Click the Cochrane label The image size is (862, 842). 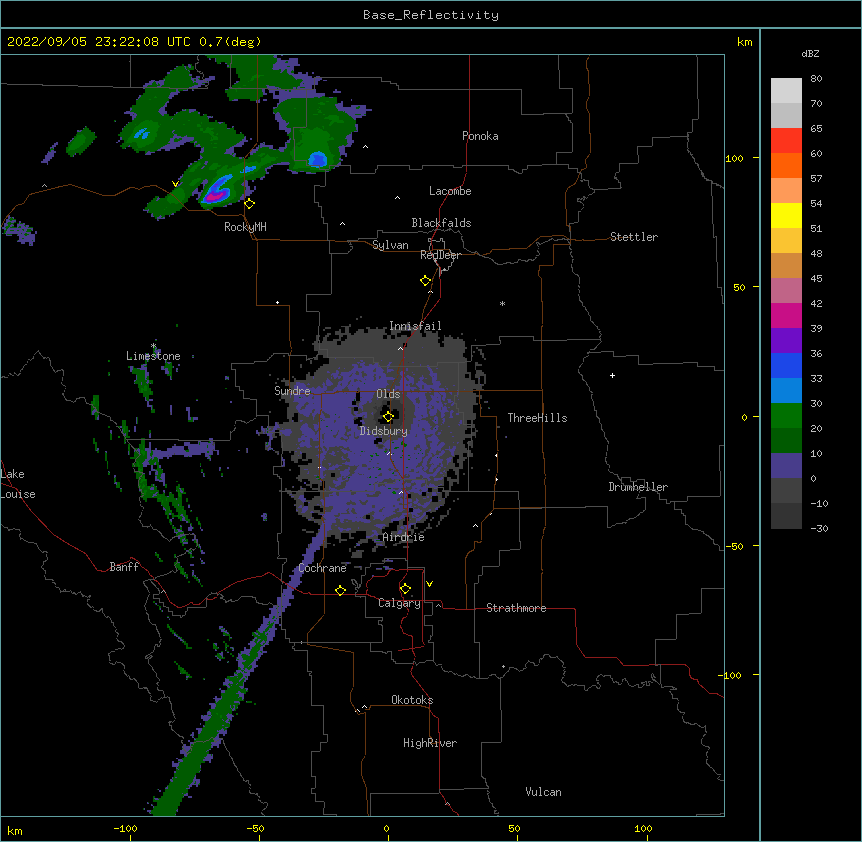pyautogui.click(x=322, y=568)
